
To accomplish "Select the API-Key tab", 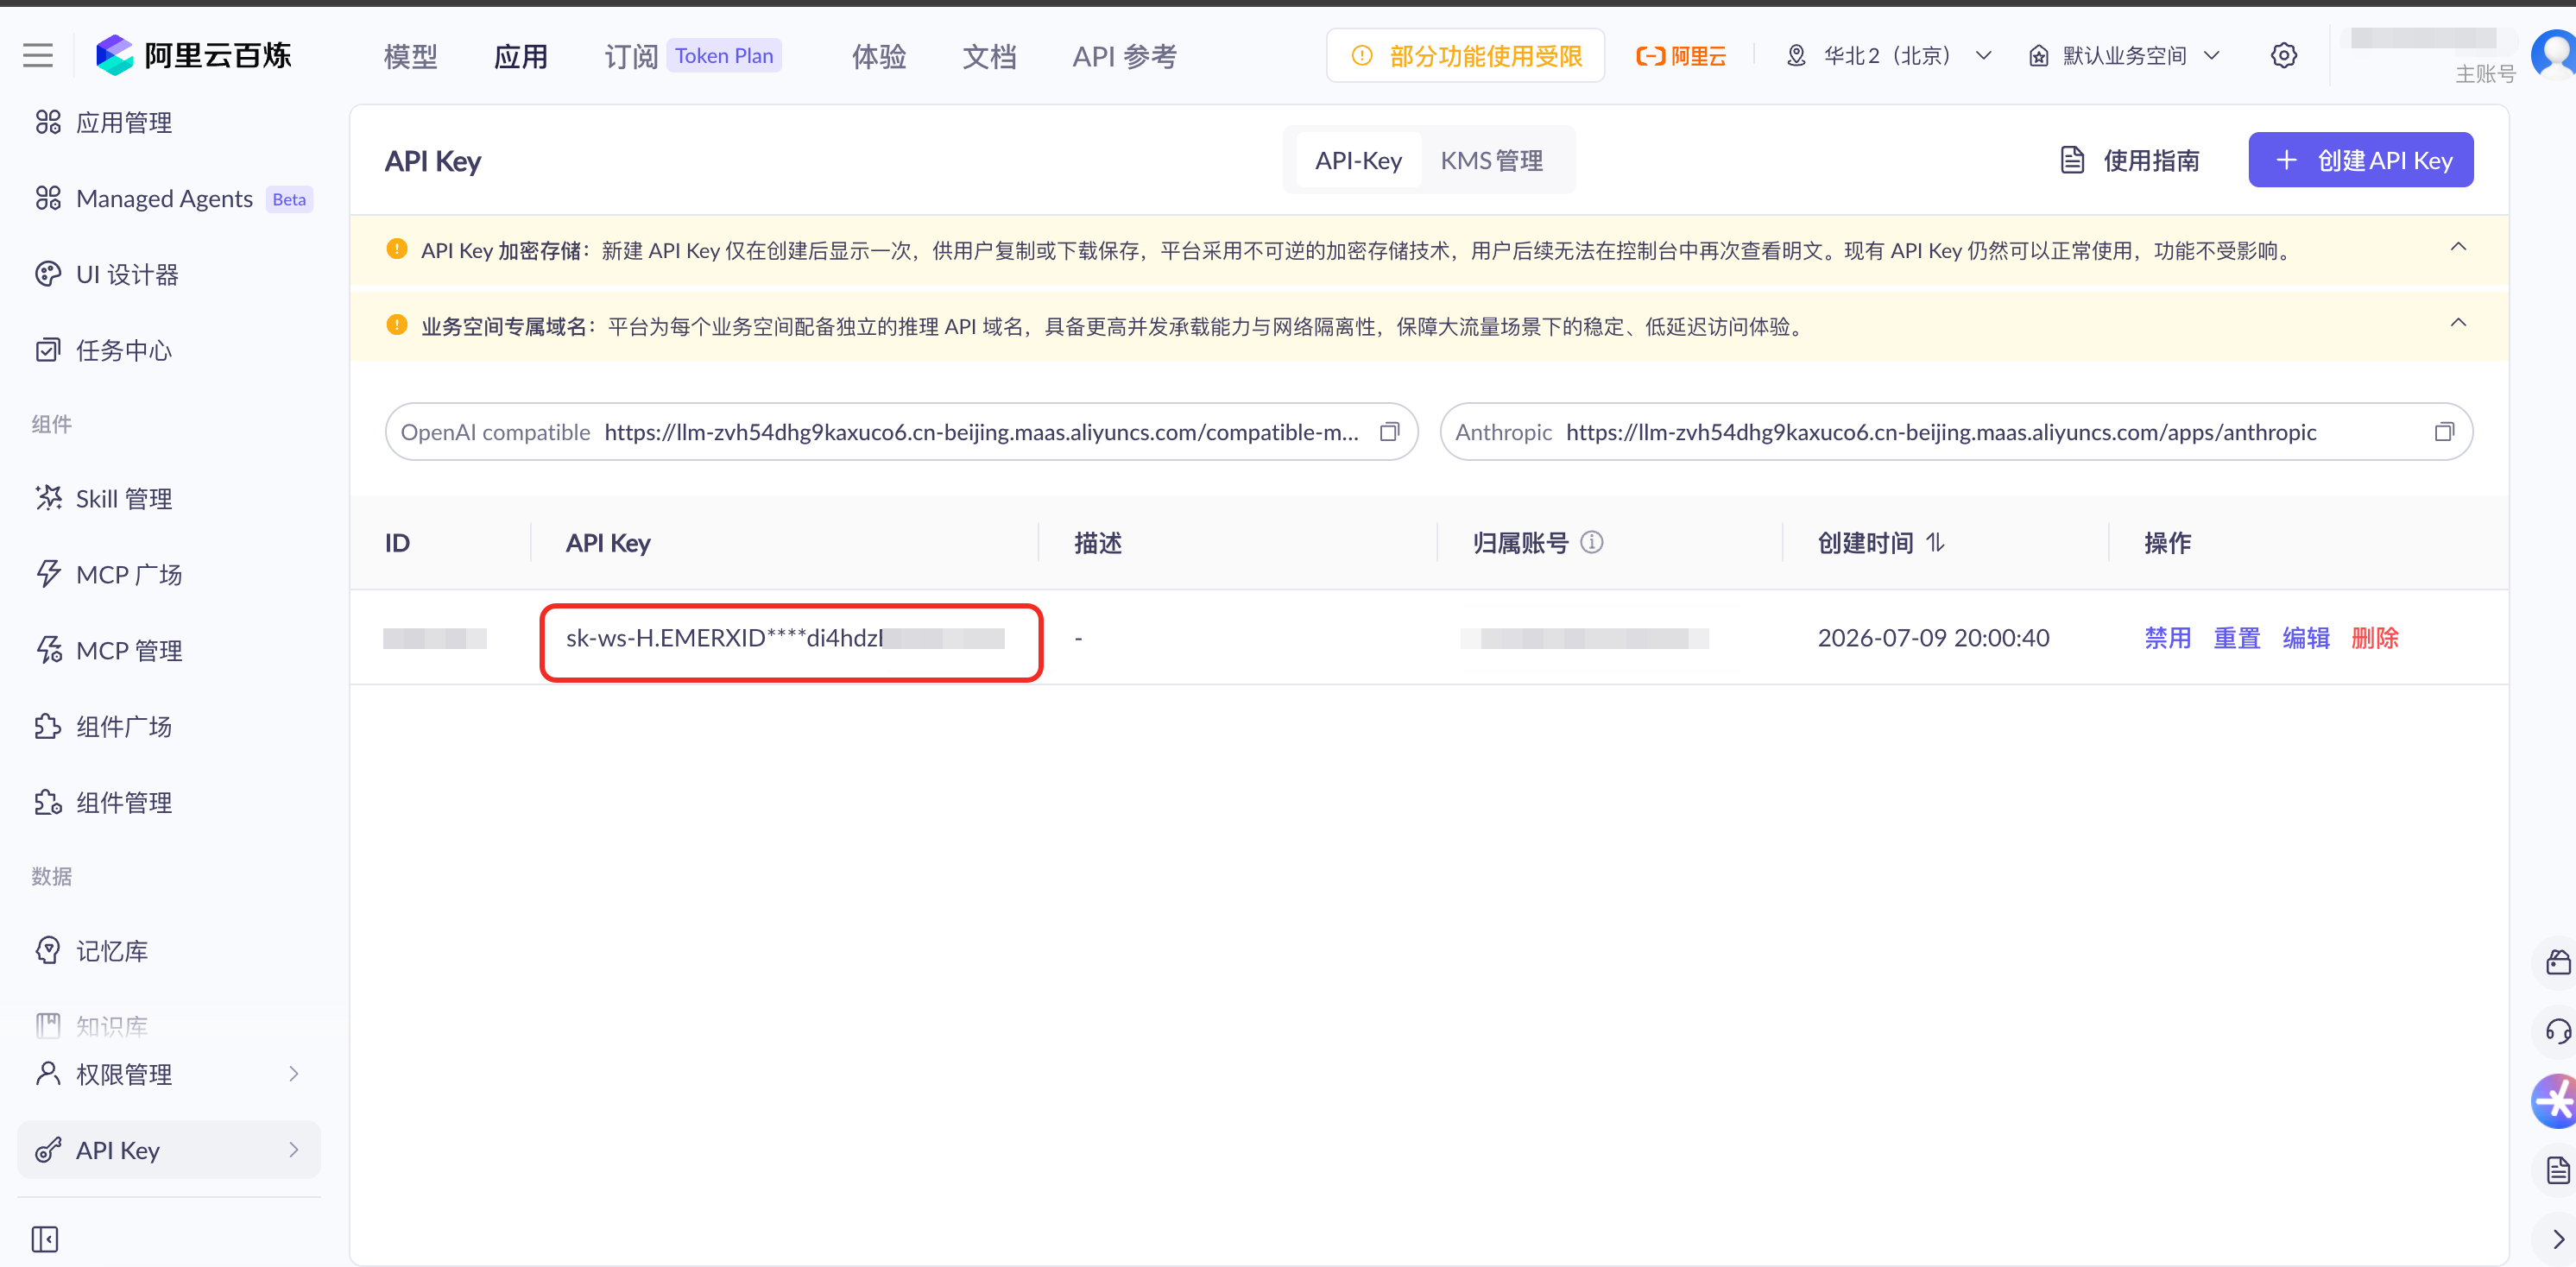I will tap(1358, 160).
